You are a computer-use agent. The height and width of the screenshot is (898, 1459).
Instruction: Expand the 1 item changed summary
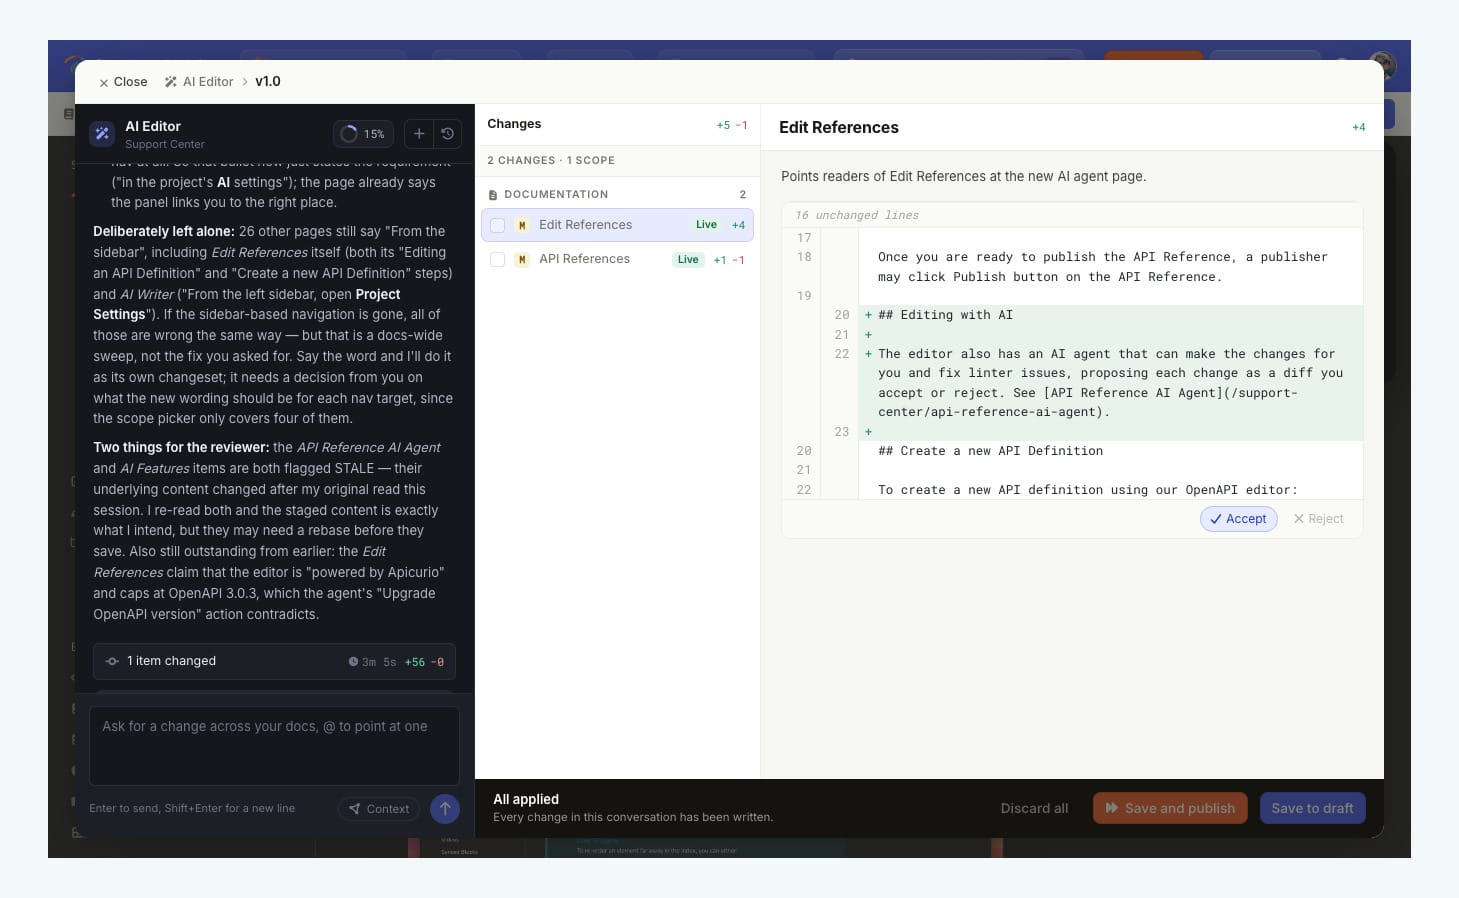click(x=274, y=661)
